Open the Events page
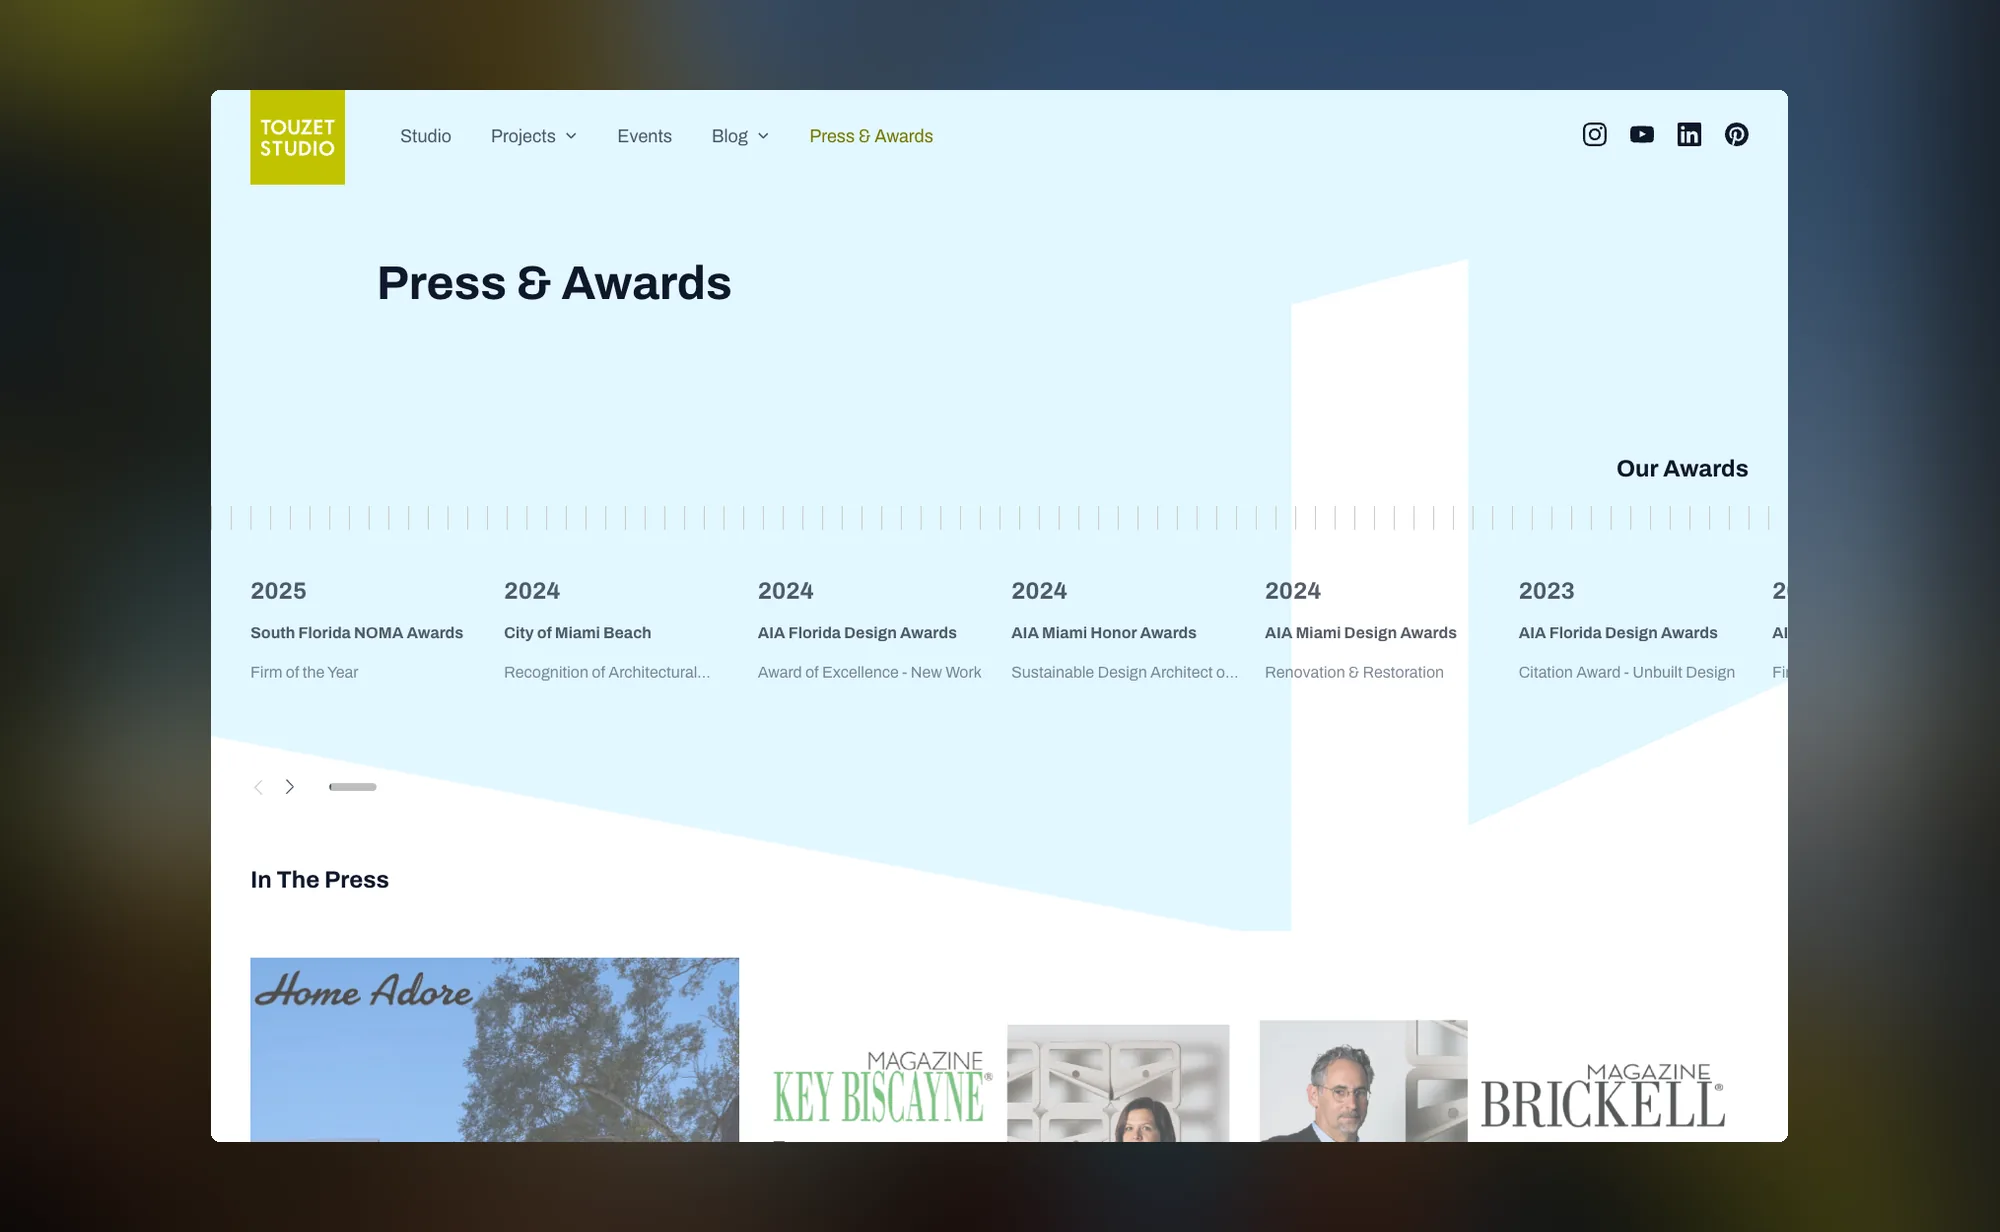This screenshot has width=2000, height=1232. coord(644,136)
